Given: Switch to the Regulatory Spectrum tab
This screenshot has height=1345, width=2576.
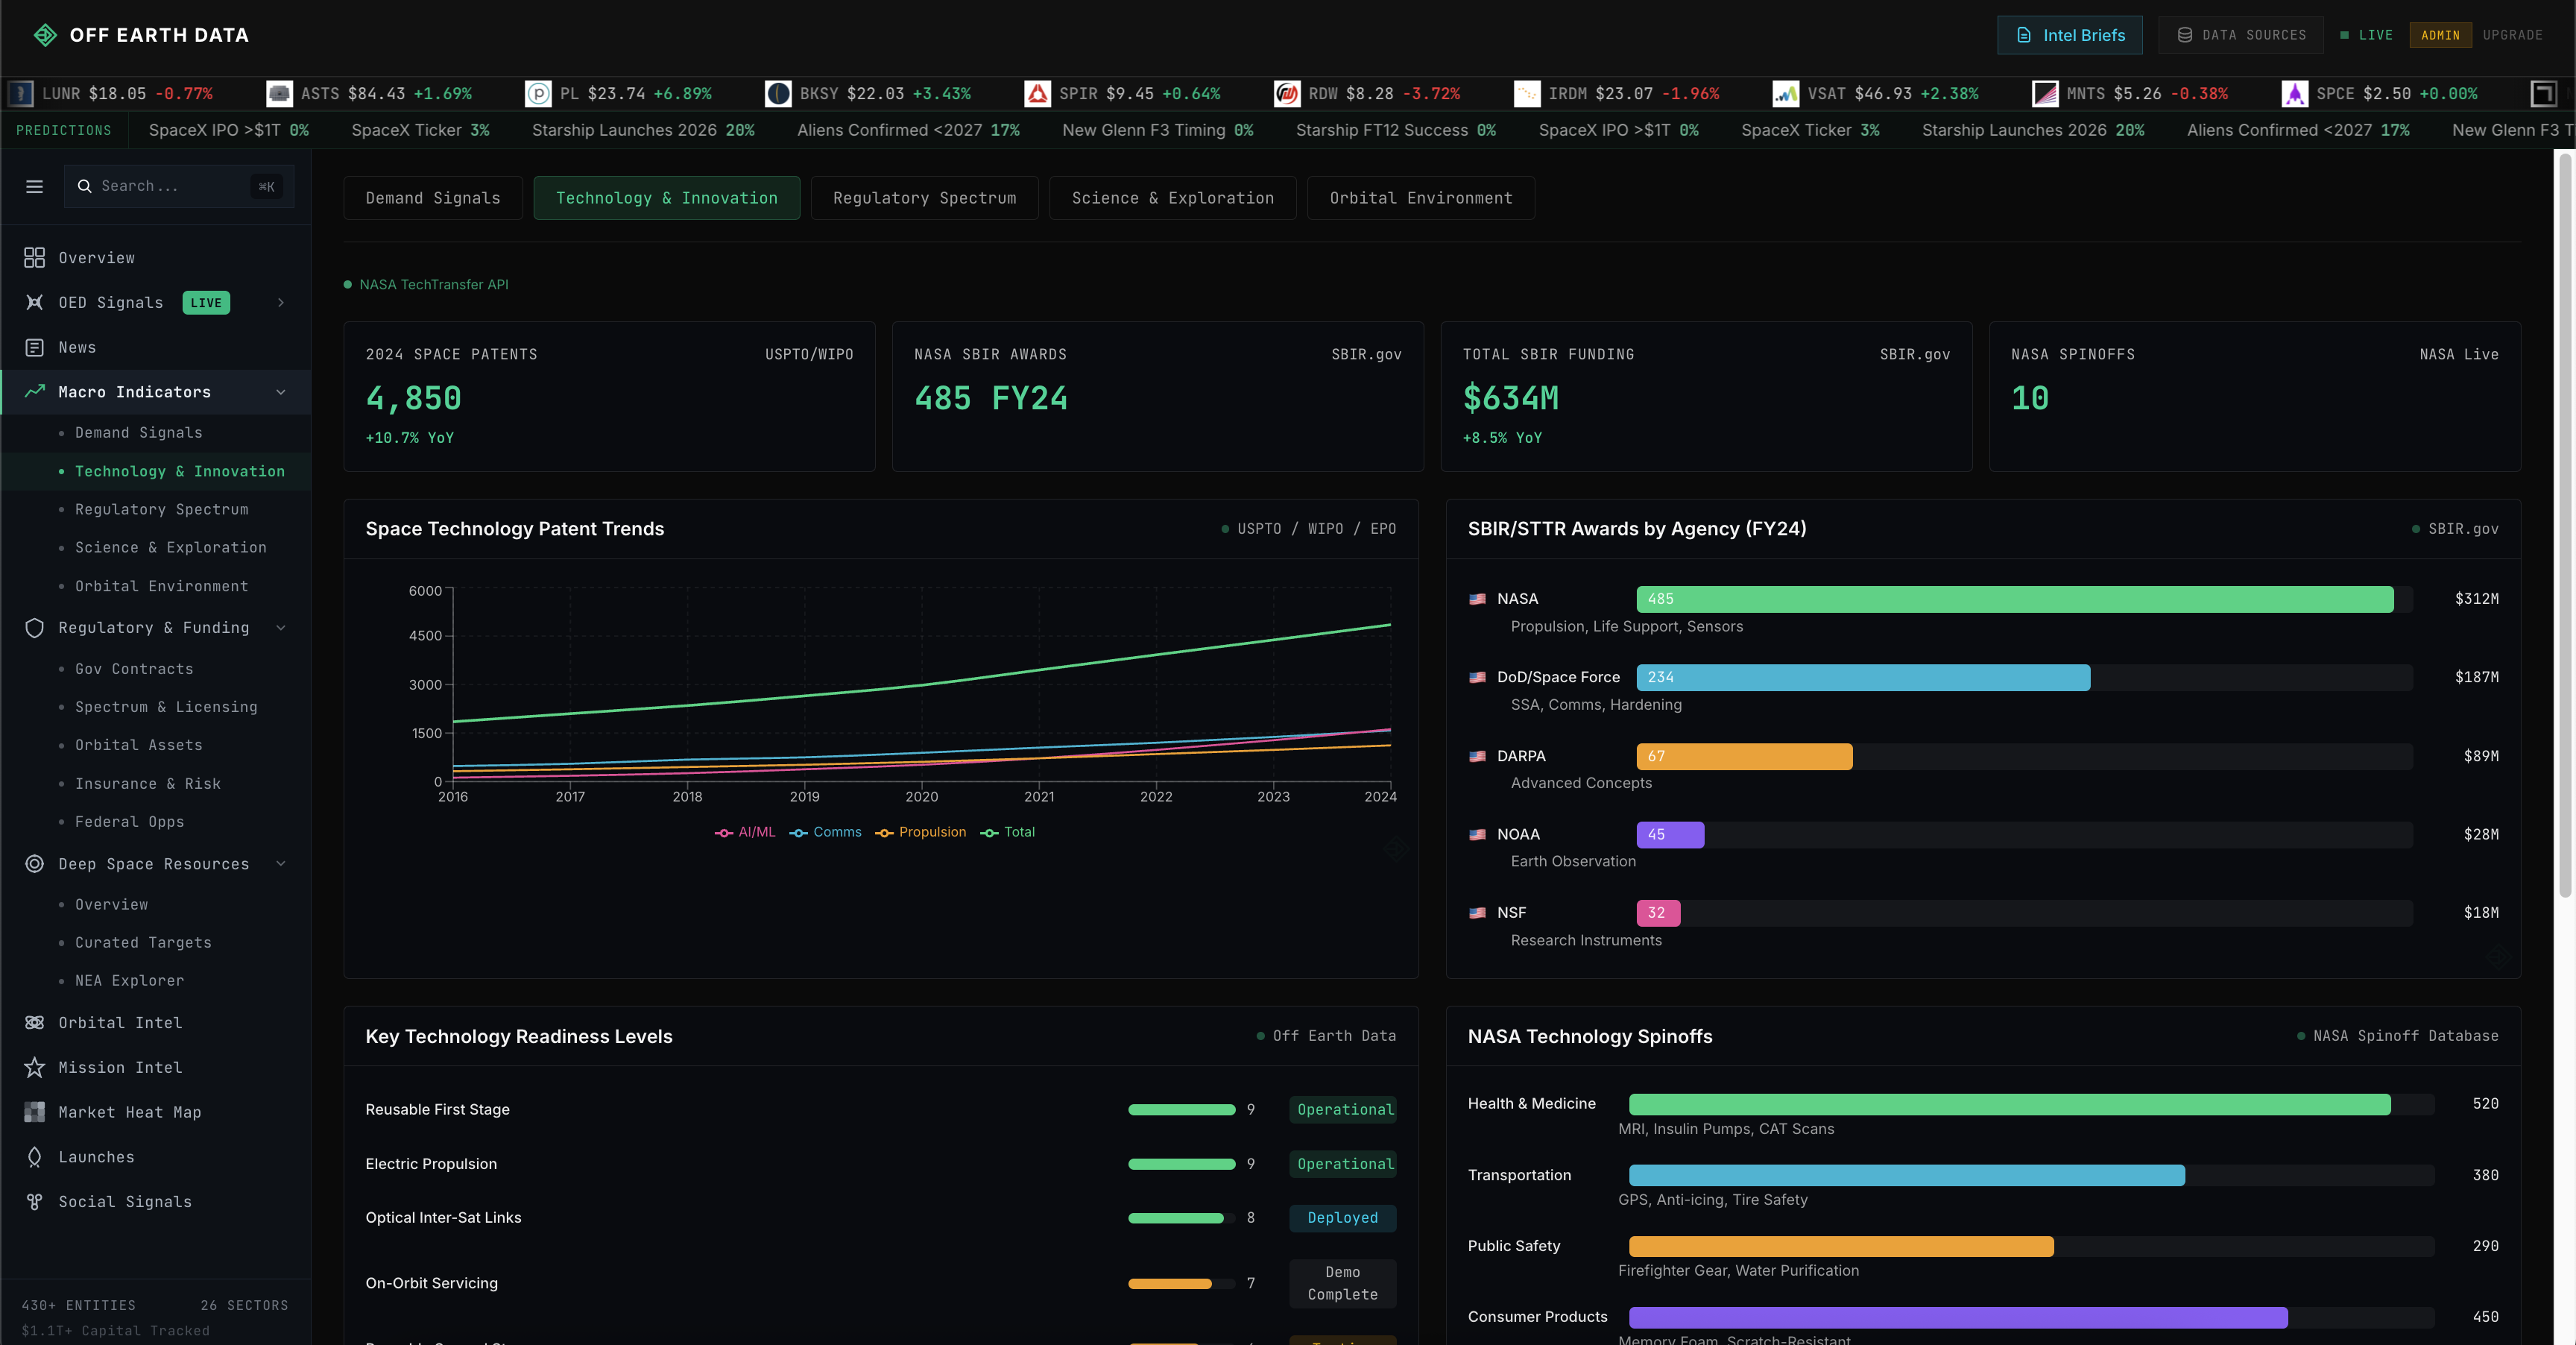Looking at the screenshot, I should pyautogui.click(x=923, y=197).
